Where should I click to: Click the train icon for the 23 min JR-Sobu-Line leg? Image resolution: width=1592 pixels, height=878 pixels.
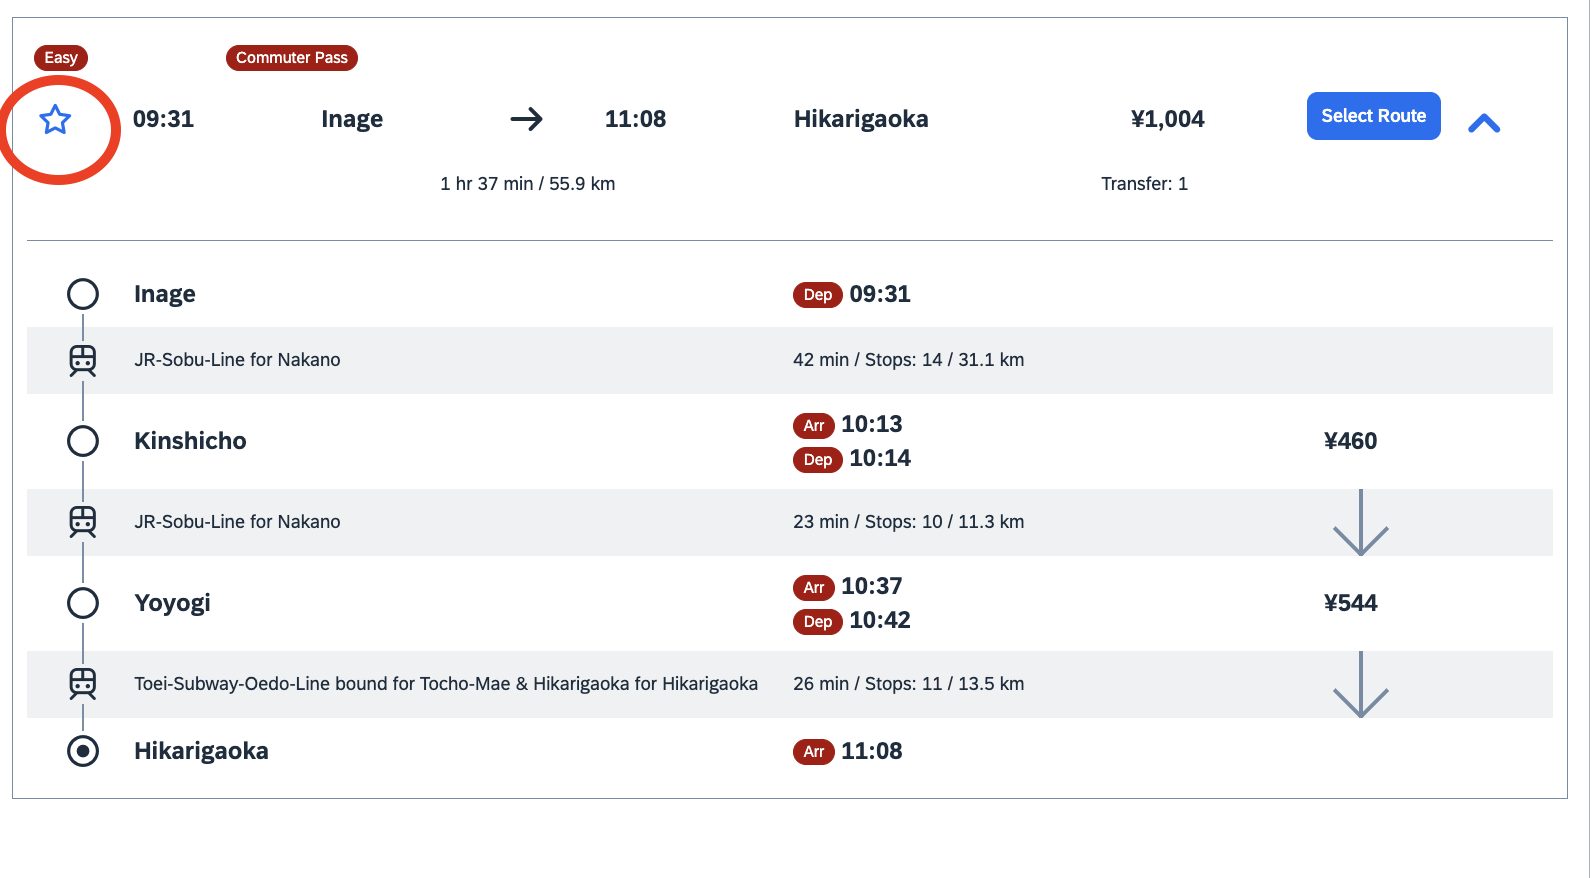pyautogui.click(x=83, y=522)
